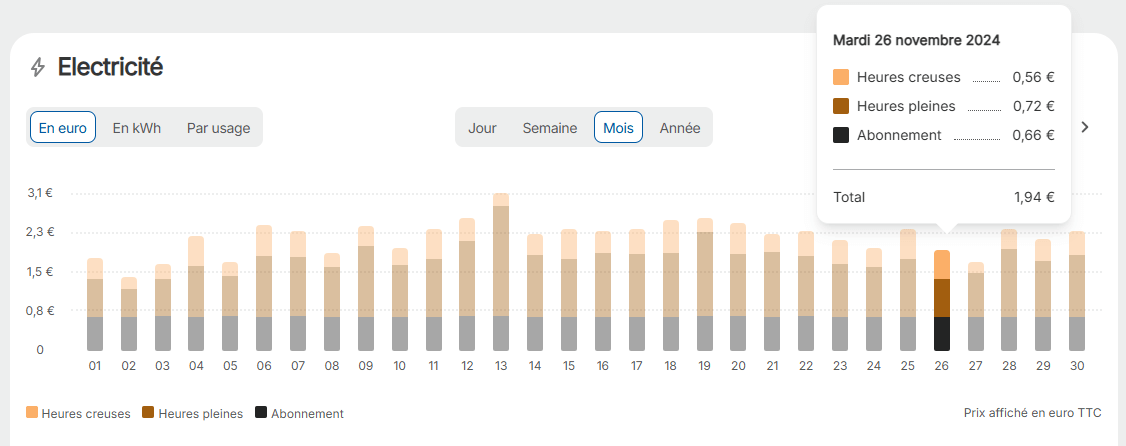Open the Jour period tab
Viewport: 1126px width, 446px height.
(x=483, y=128)
